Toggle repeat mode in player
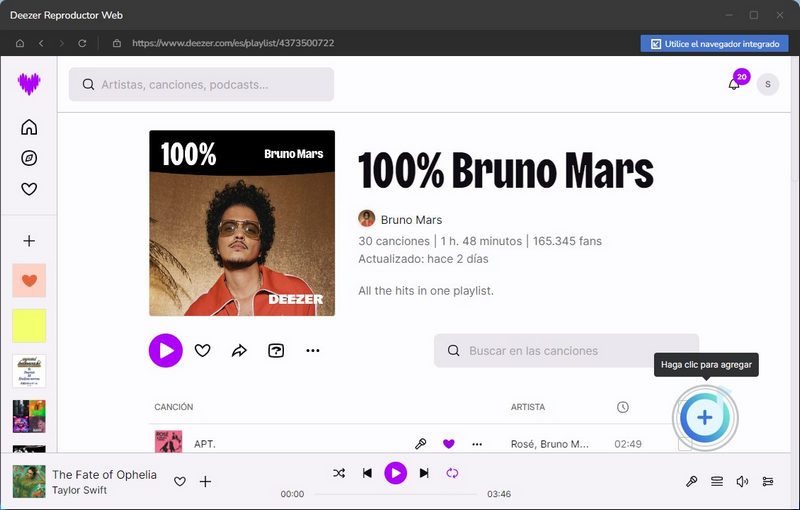The height and width of the screenshot is (510, 800). click(x=452, y=473)
